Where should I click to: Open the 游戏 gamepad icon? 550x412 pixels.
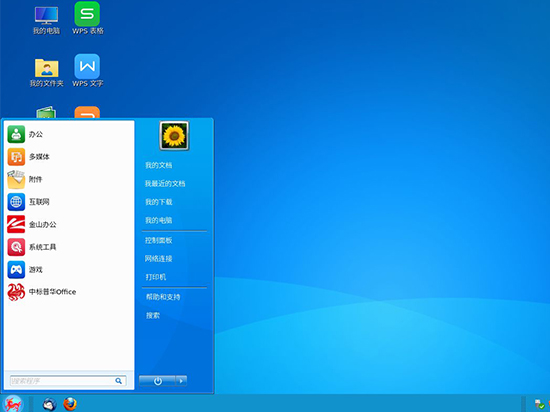point(16,270)
